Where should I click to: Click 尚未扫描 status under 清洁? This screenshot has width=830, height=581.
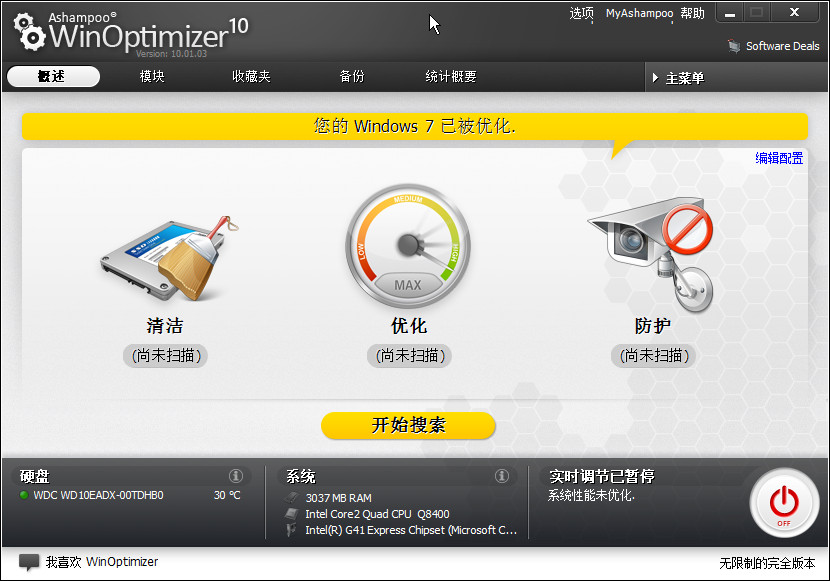(x=166, y=356)
